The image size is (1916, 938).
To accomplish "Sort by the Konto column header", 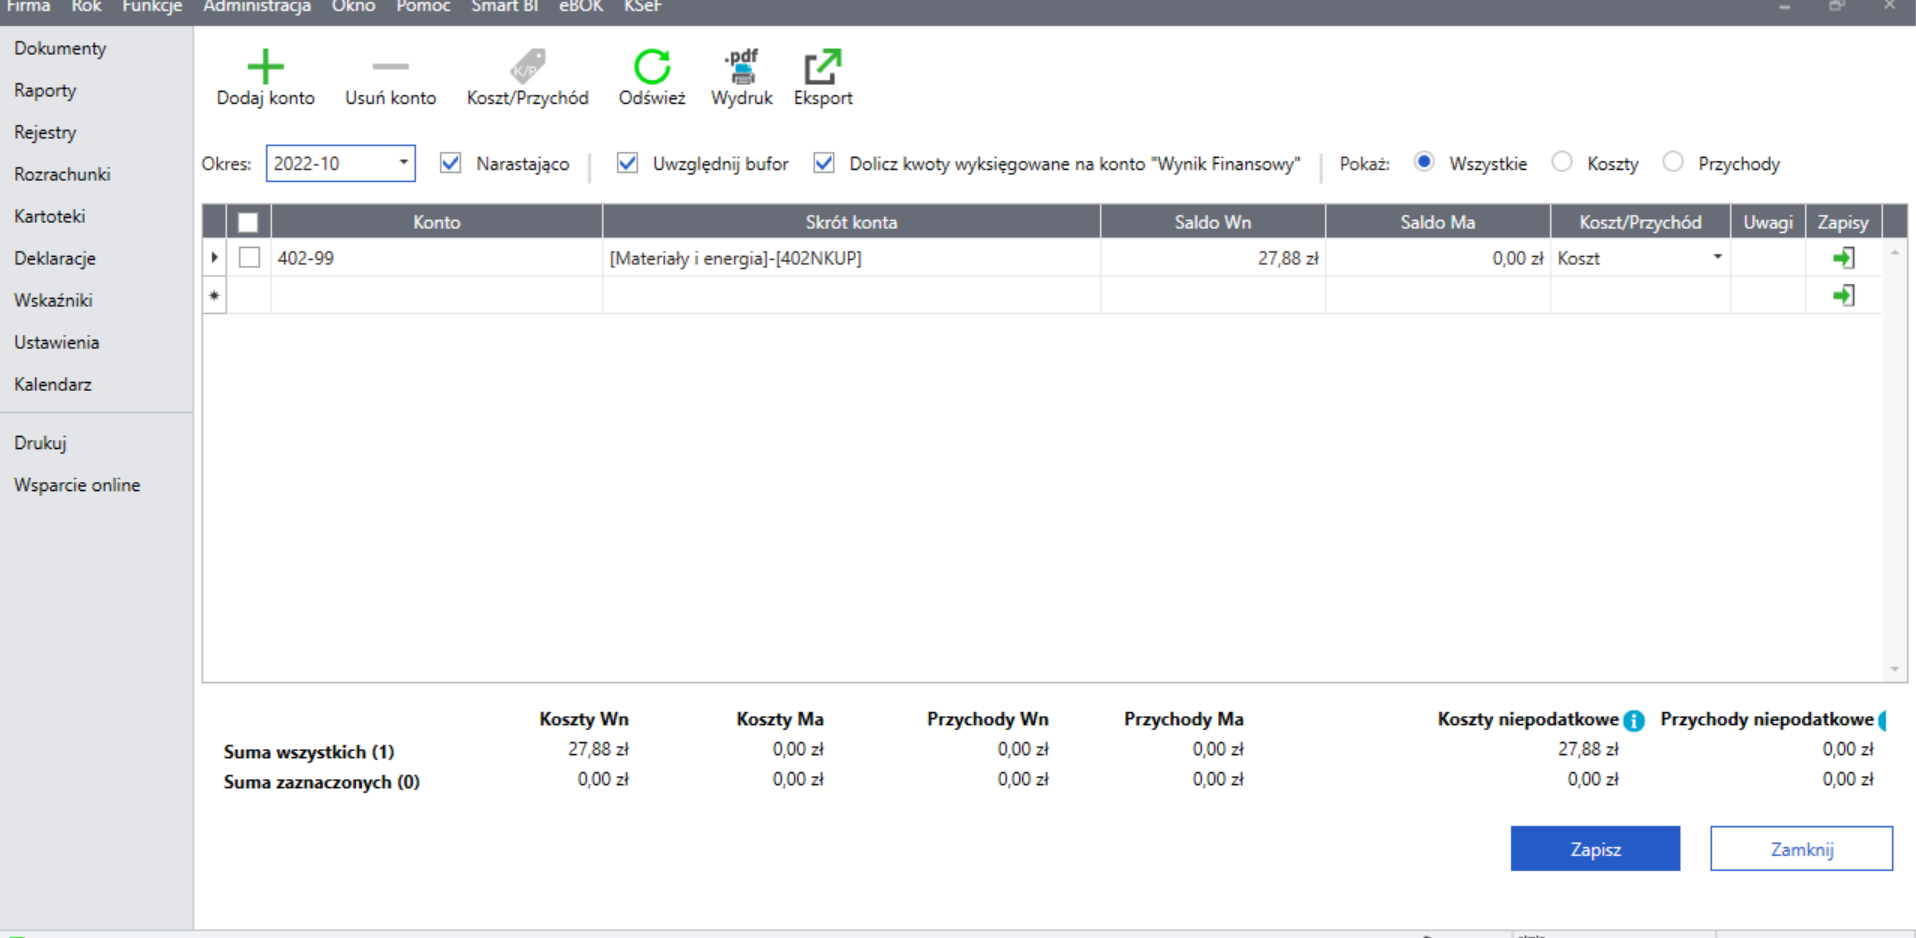I will click(x=437, y=222).
